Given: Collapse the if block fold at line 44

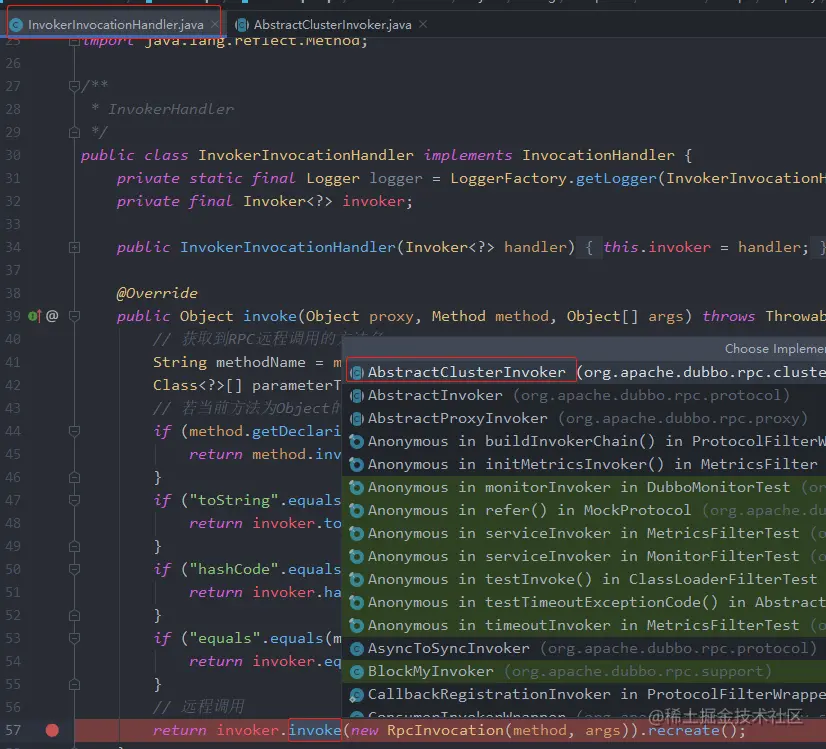Looking at the screenshot, I should (74, 431).
